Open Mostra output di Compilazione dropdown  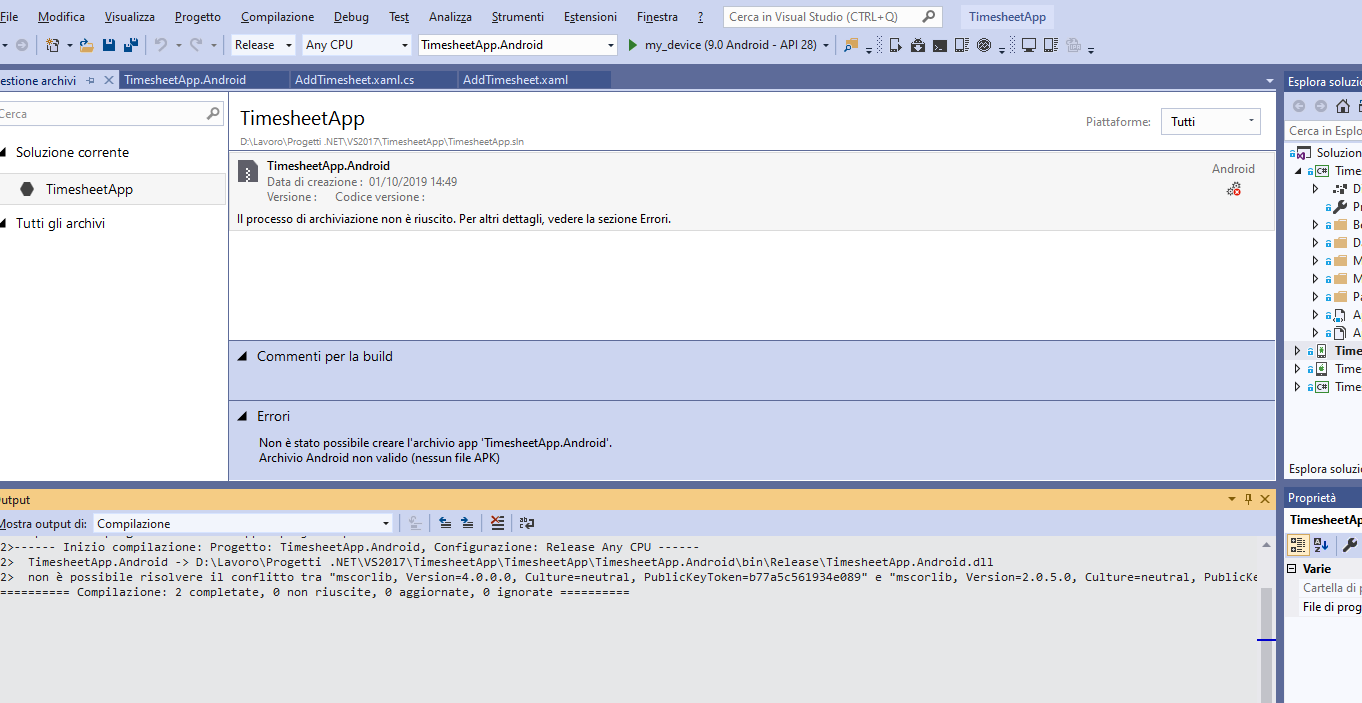(x=244, y=523)
